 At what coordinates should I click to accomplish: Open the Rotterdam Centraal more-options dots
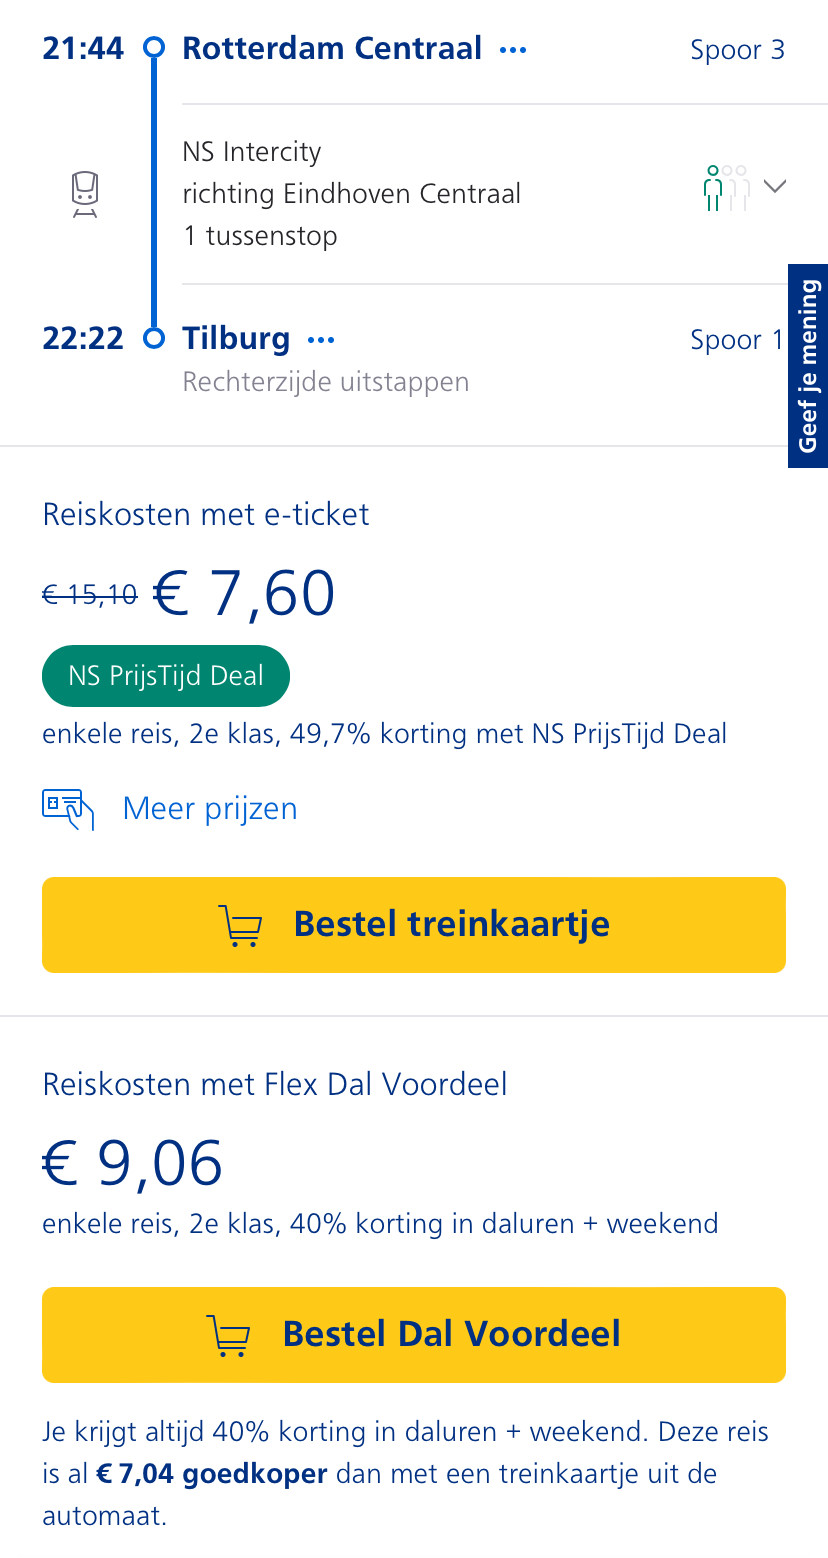tap(513, 49)
